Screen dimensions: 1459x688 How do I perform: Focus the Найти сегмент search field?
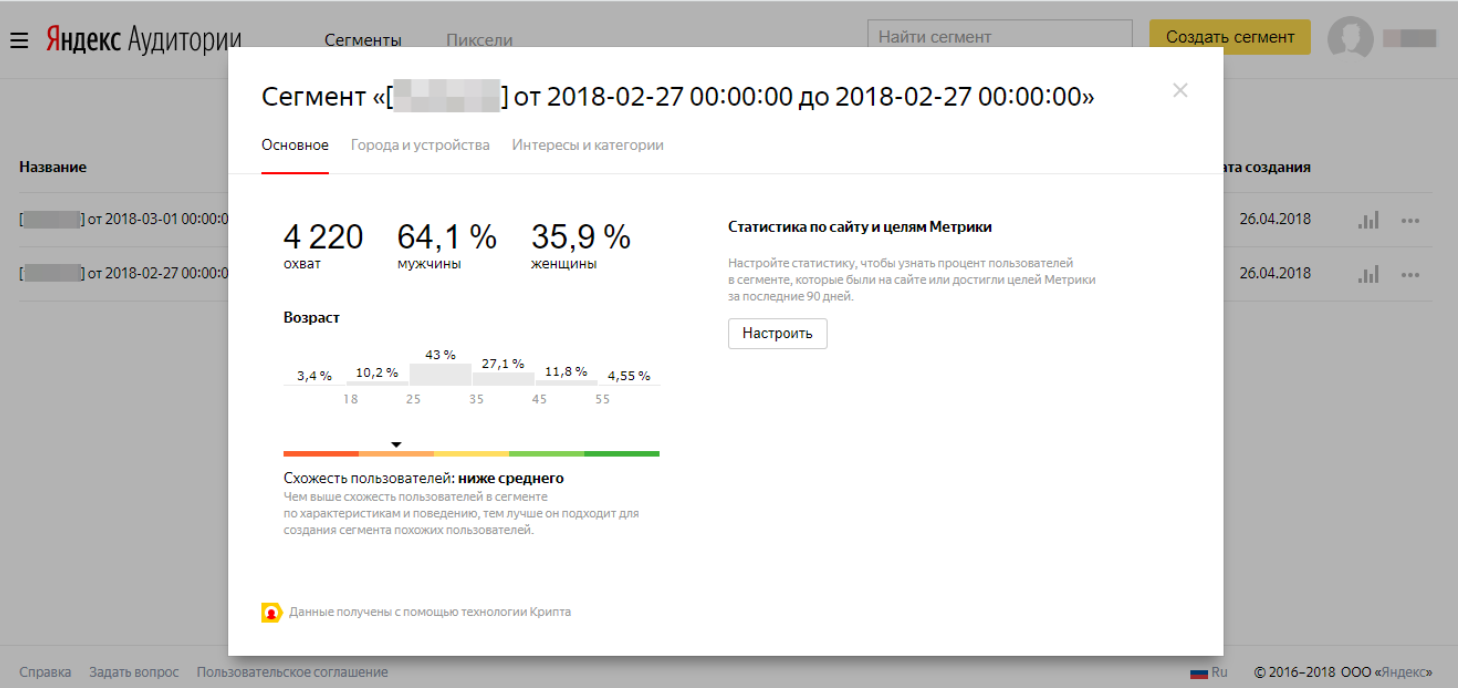tap(1000, 37)
